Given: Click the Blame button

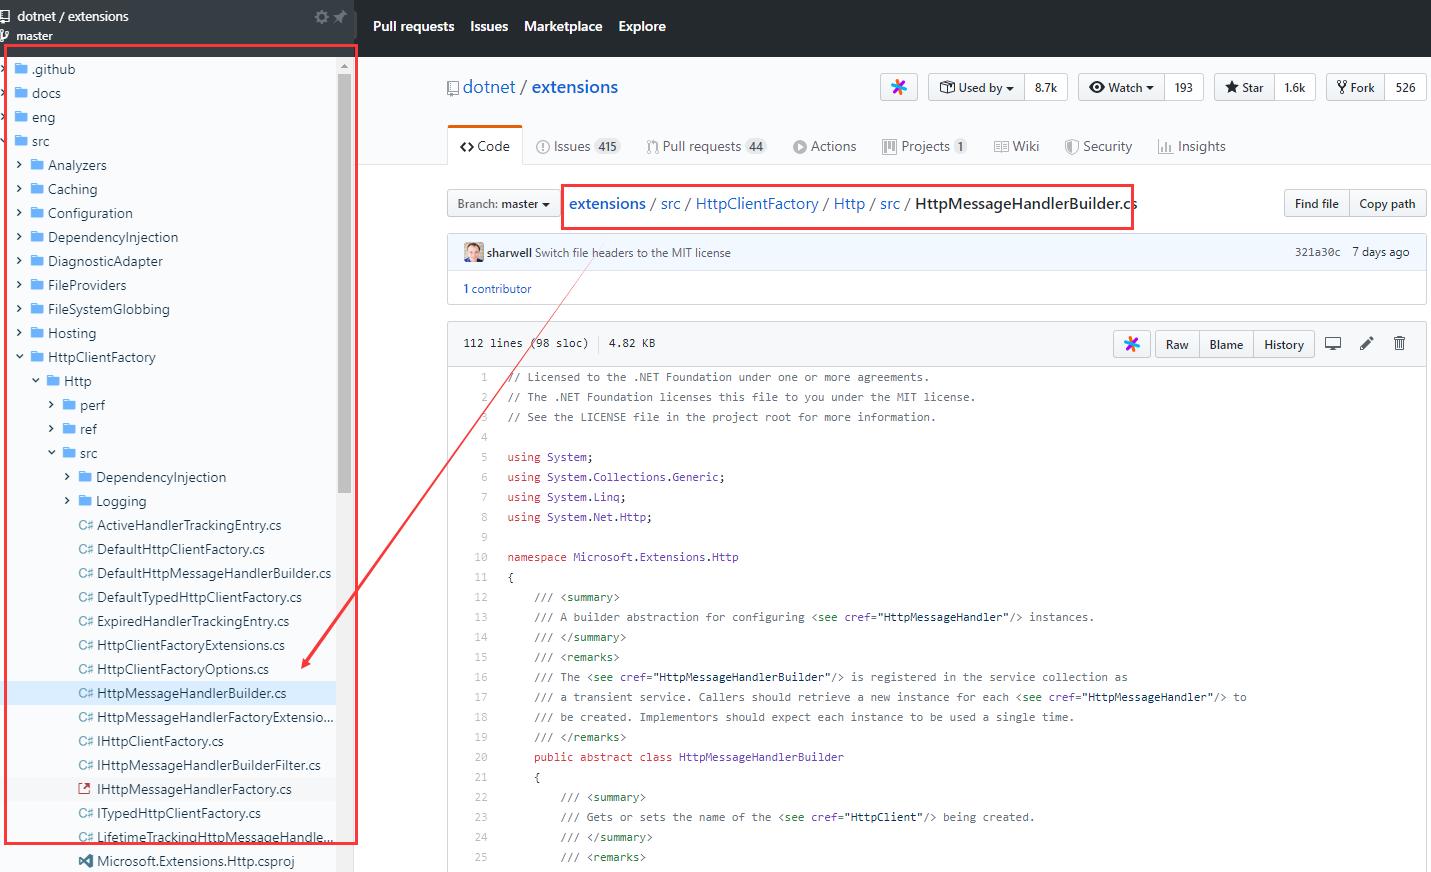Looking at the screenshot, I should pos(1225,344).
